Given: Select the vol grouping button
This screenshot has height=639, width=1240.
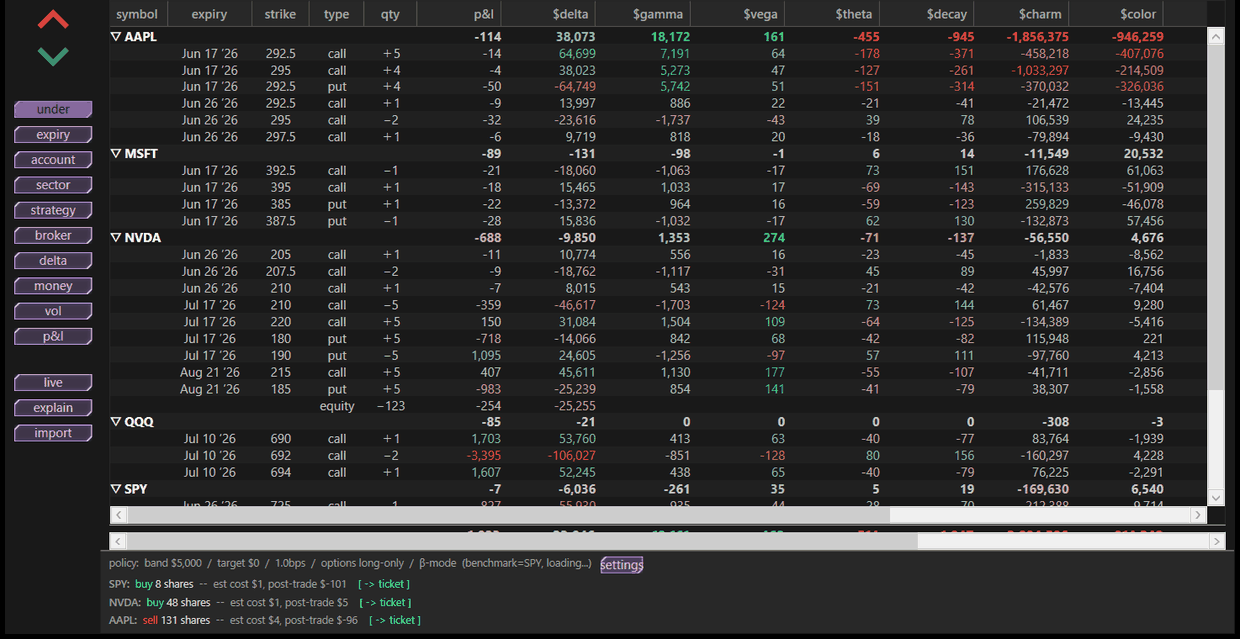Looking at the screenshot, I should pos(53,311).
